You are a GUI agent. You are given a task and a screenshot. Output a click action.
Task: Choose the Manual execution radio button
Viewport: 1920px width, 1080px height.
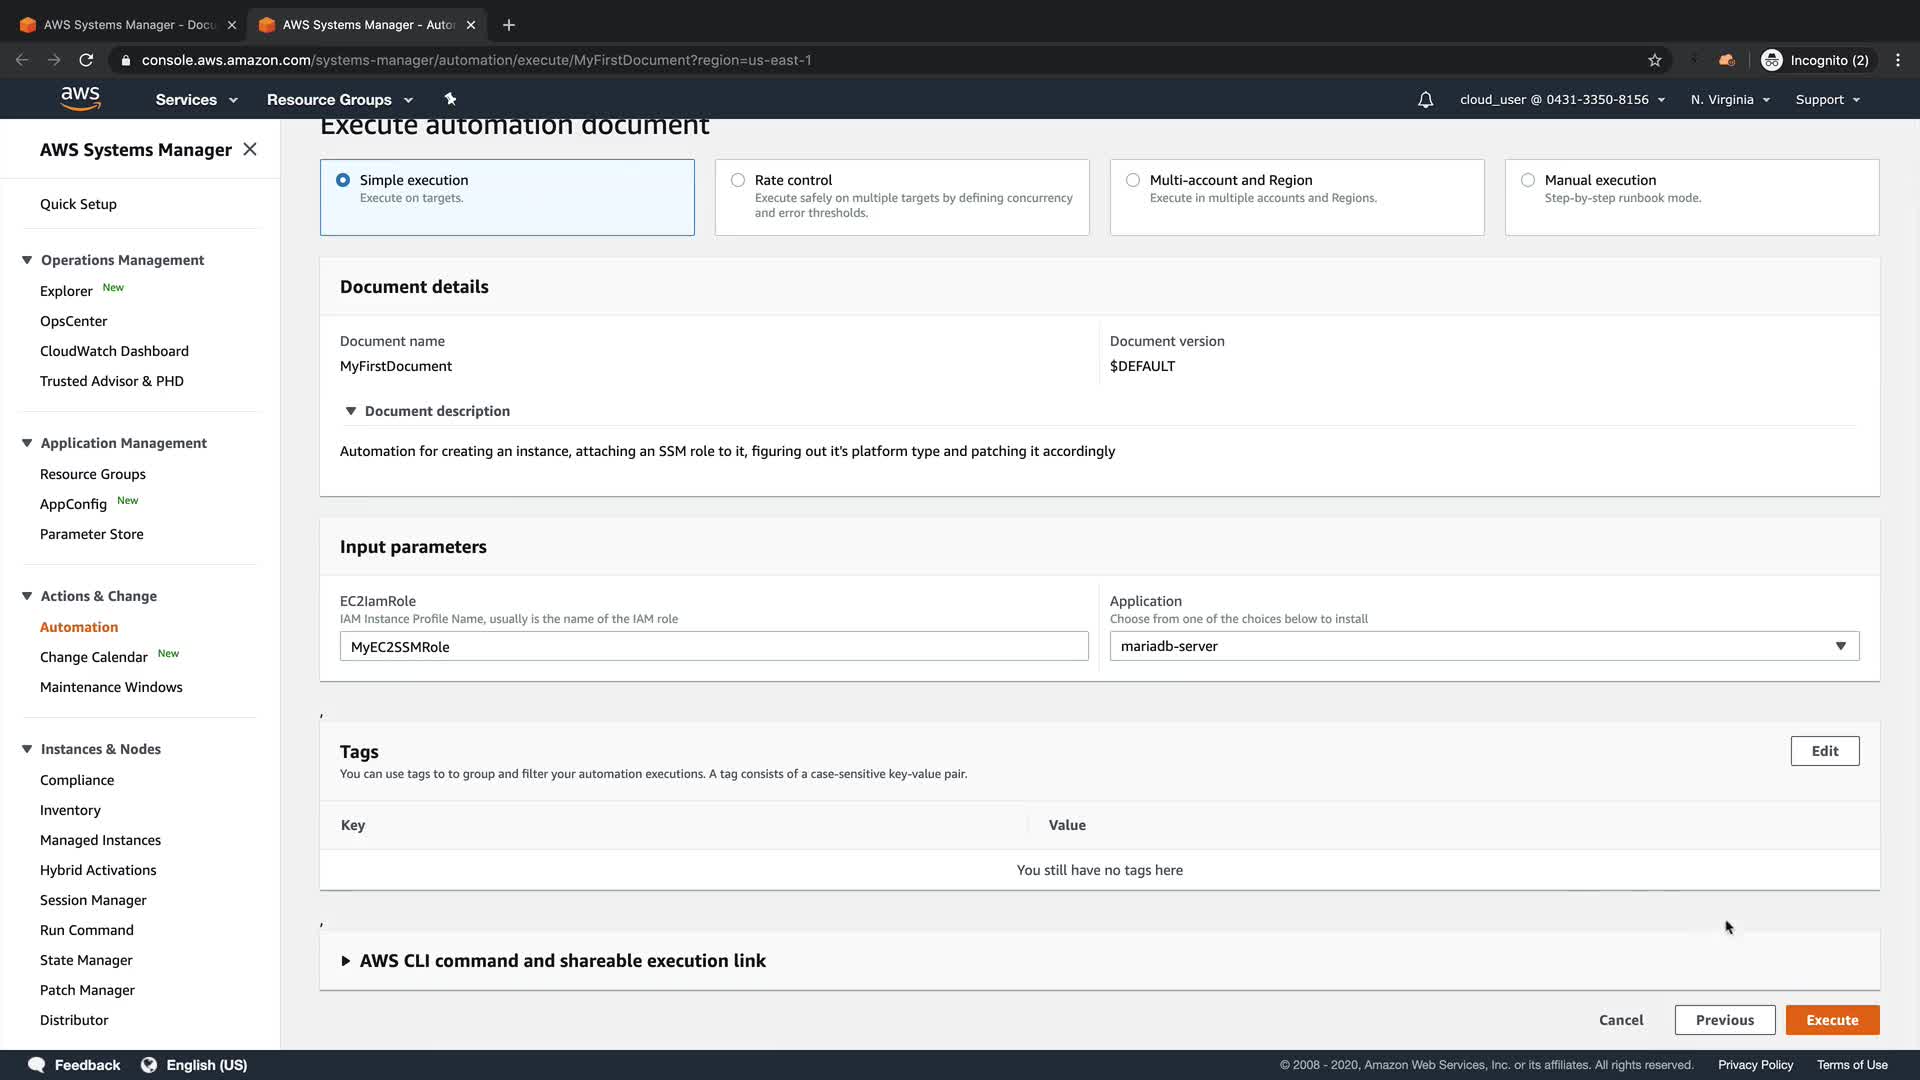click(x=1528, y=180)
